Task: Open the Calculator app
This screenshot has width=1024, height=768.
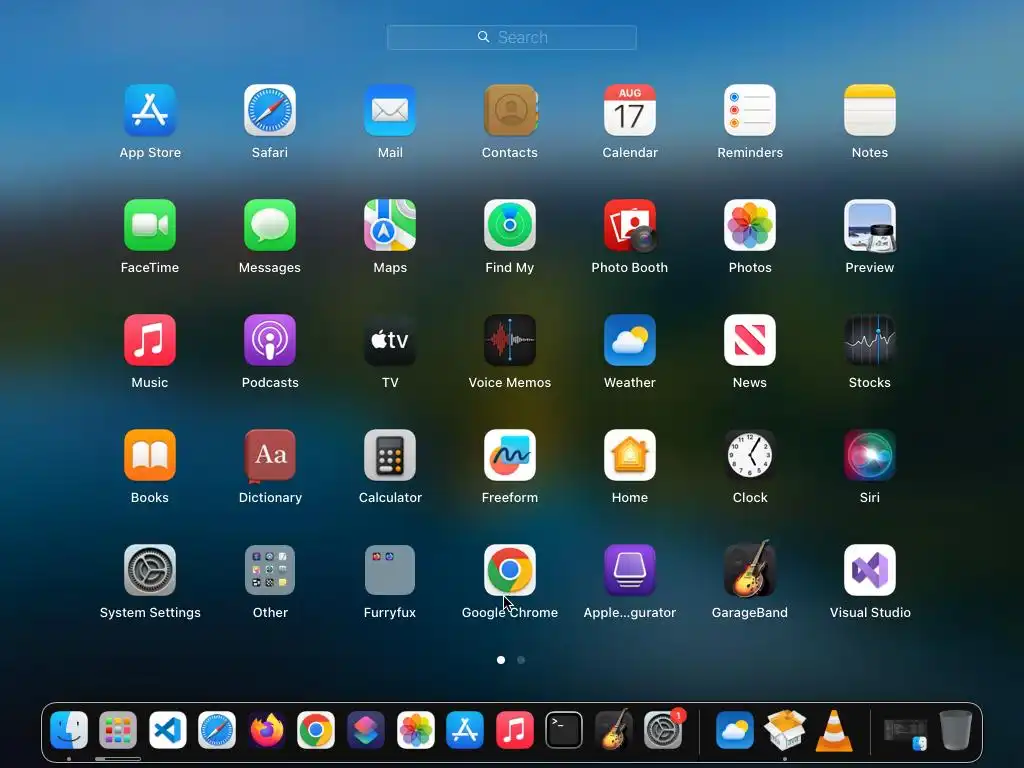Action: coord(390,455)
